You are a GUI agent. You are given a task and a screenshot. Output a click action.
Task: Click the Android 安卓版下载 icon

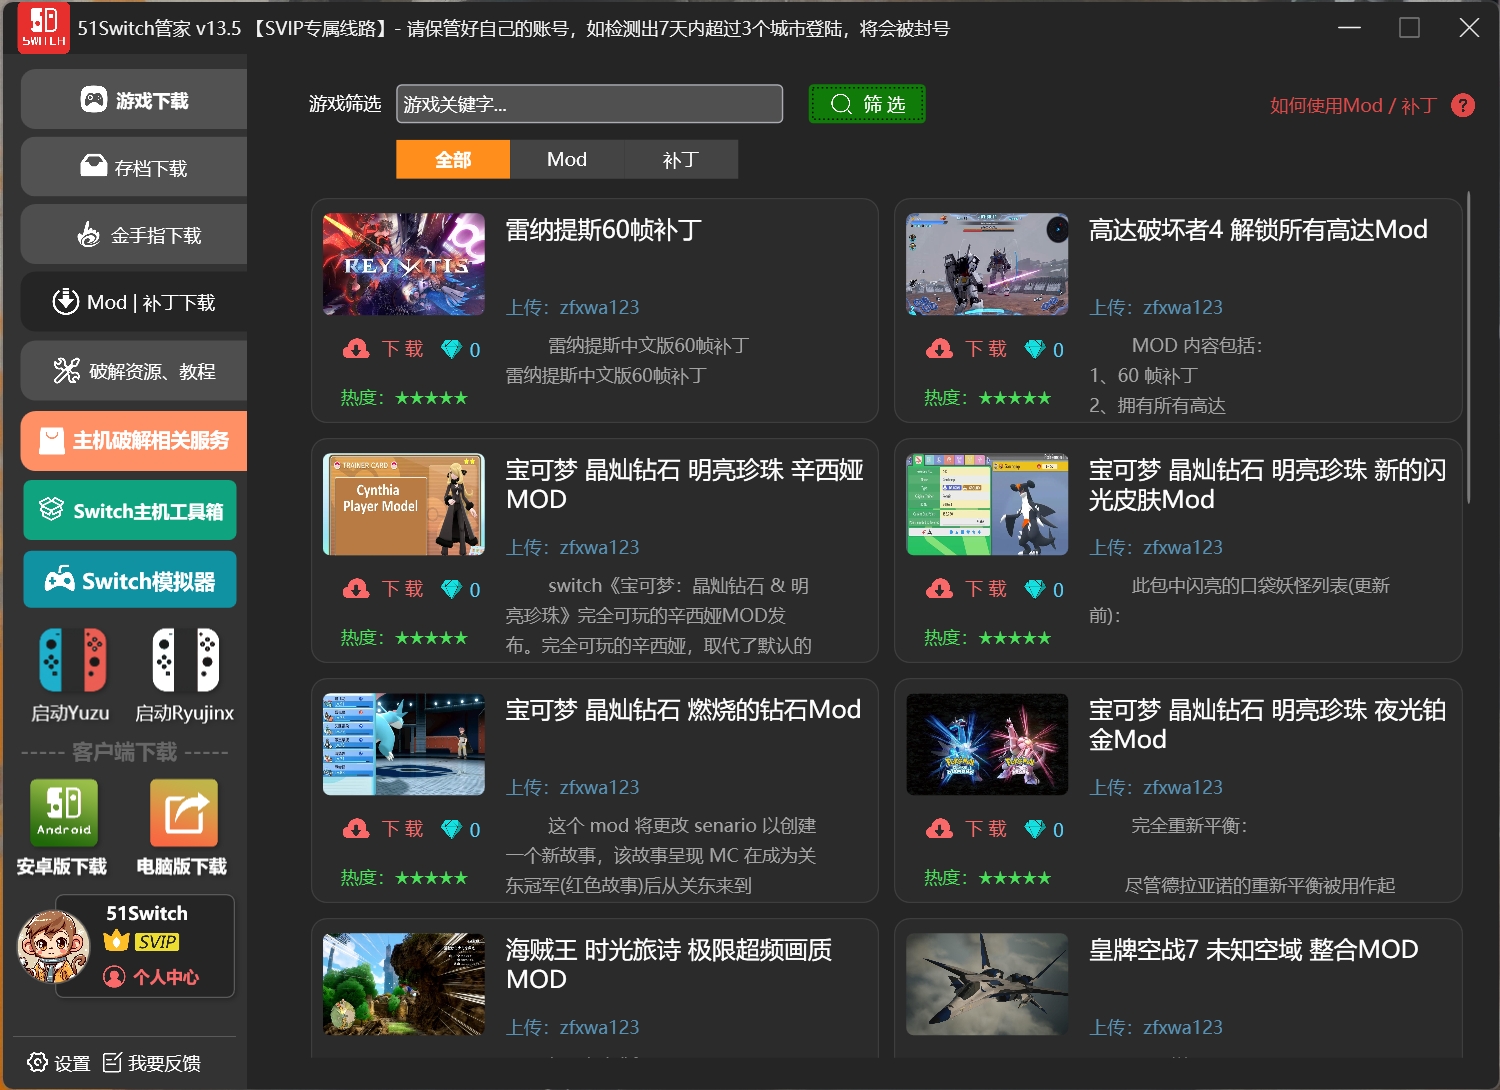tap(64, 812)
